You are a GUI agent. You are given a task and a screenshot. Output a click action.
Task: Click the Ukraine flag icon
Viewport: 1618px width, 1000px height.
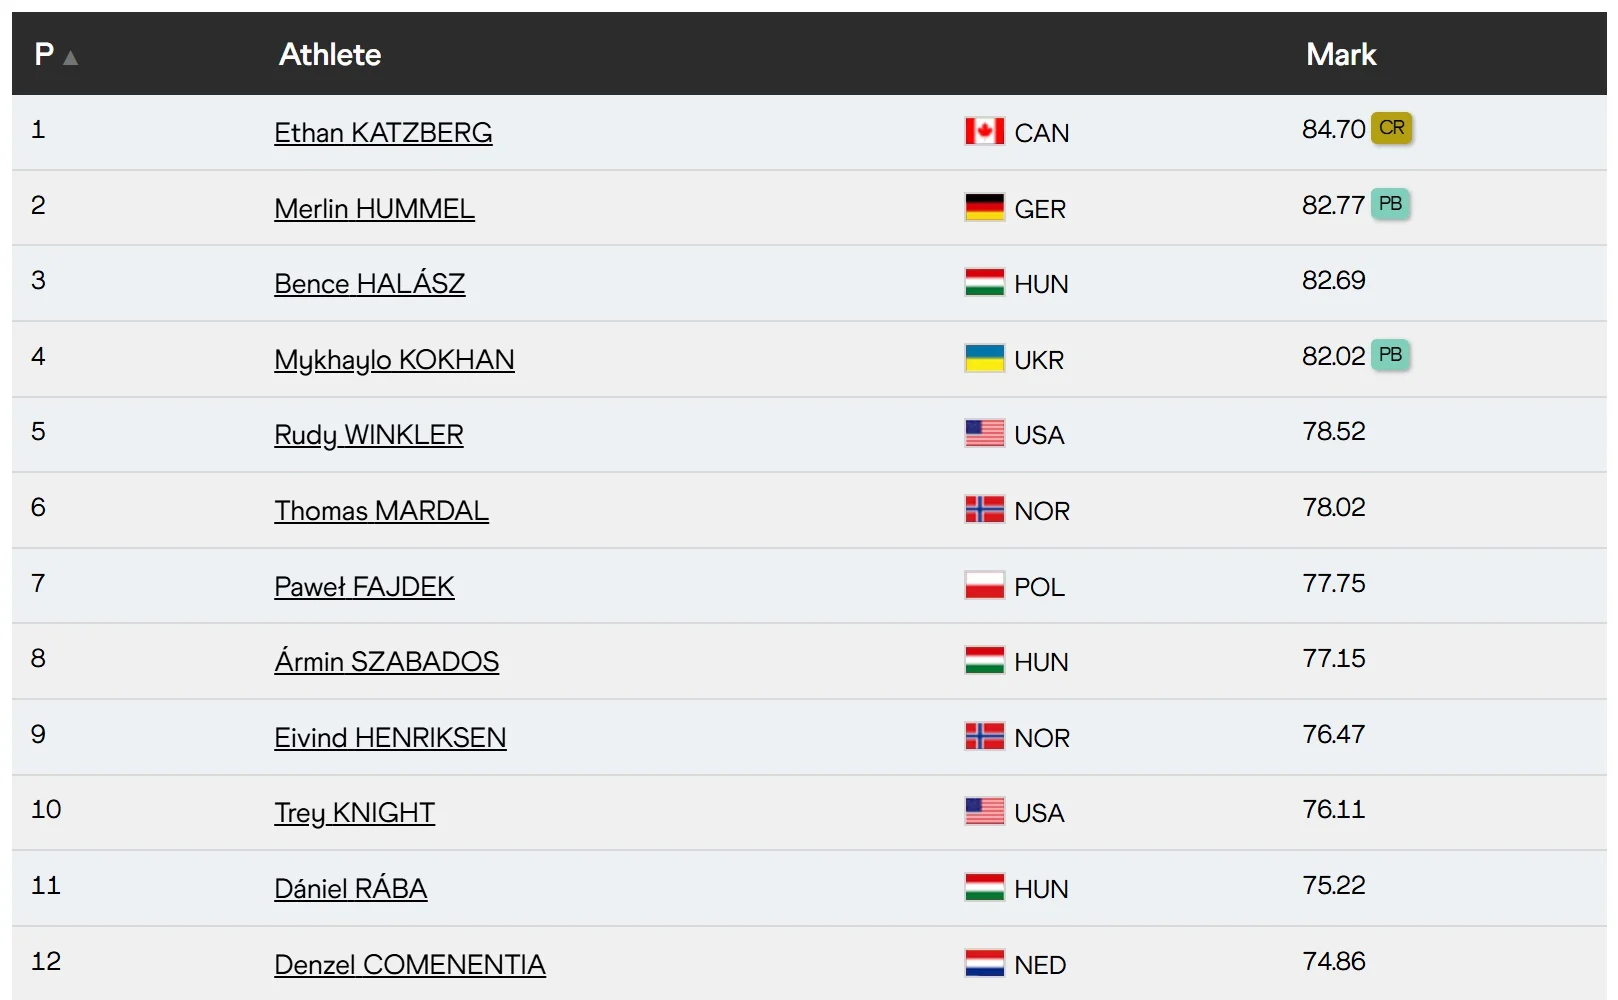coord(984,359)
